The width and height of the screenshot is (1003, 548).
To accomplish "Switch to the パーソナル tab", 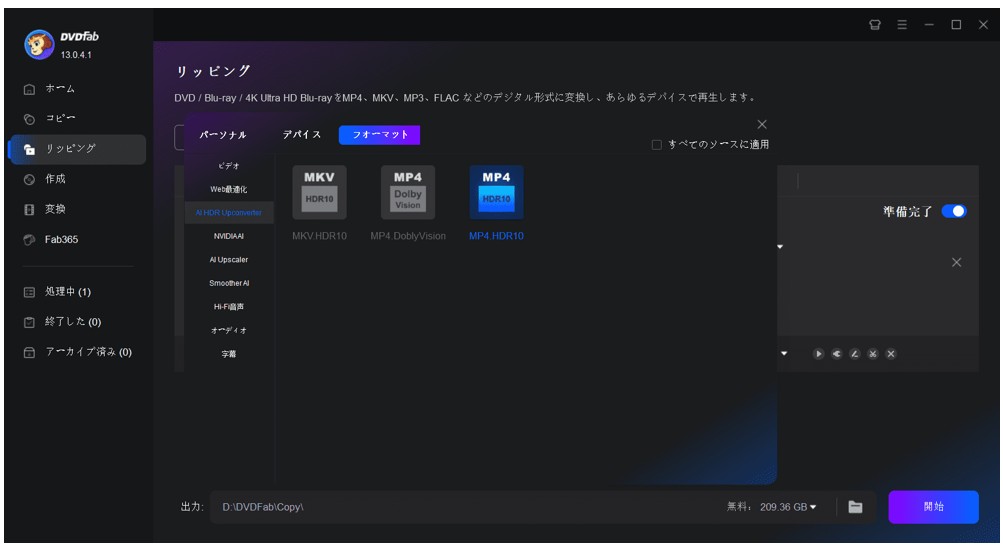I will tap(223, 135).
